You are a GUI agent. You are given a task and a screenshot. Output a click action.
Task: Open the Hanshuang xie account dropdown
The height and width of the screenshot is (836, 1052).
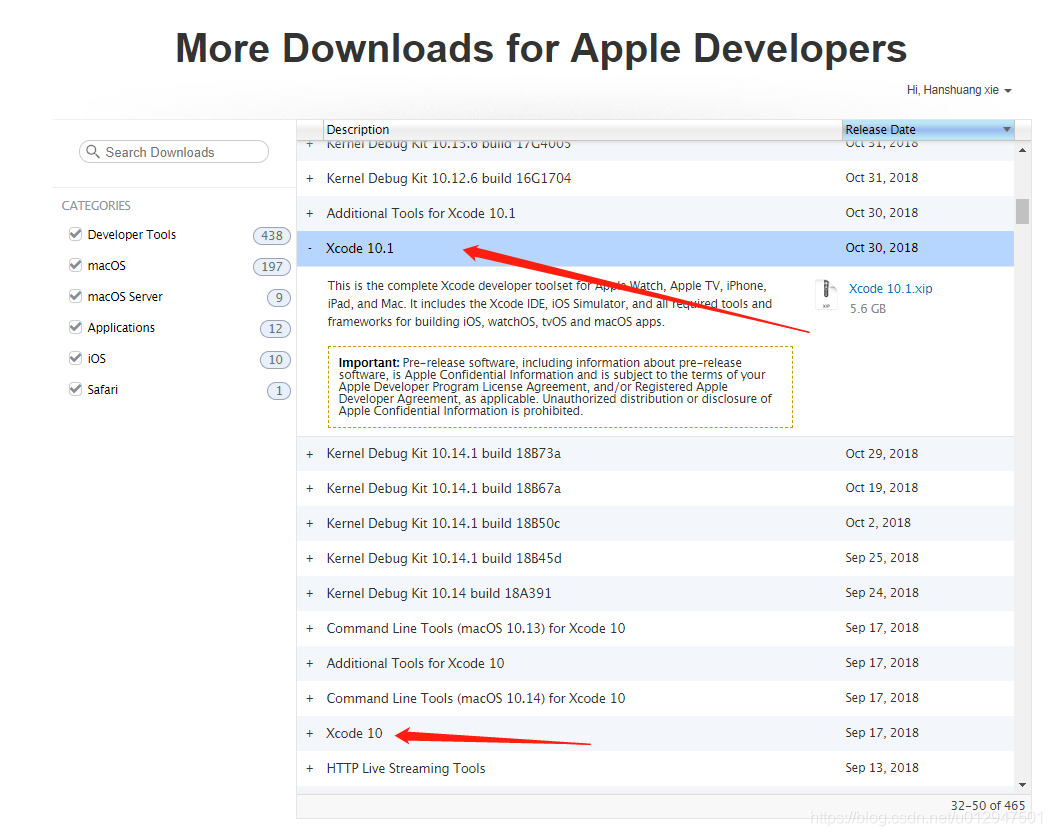coord(959,90)
